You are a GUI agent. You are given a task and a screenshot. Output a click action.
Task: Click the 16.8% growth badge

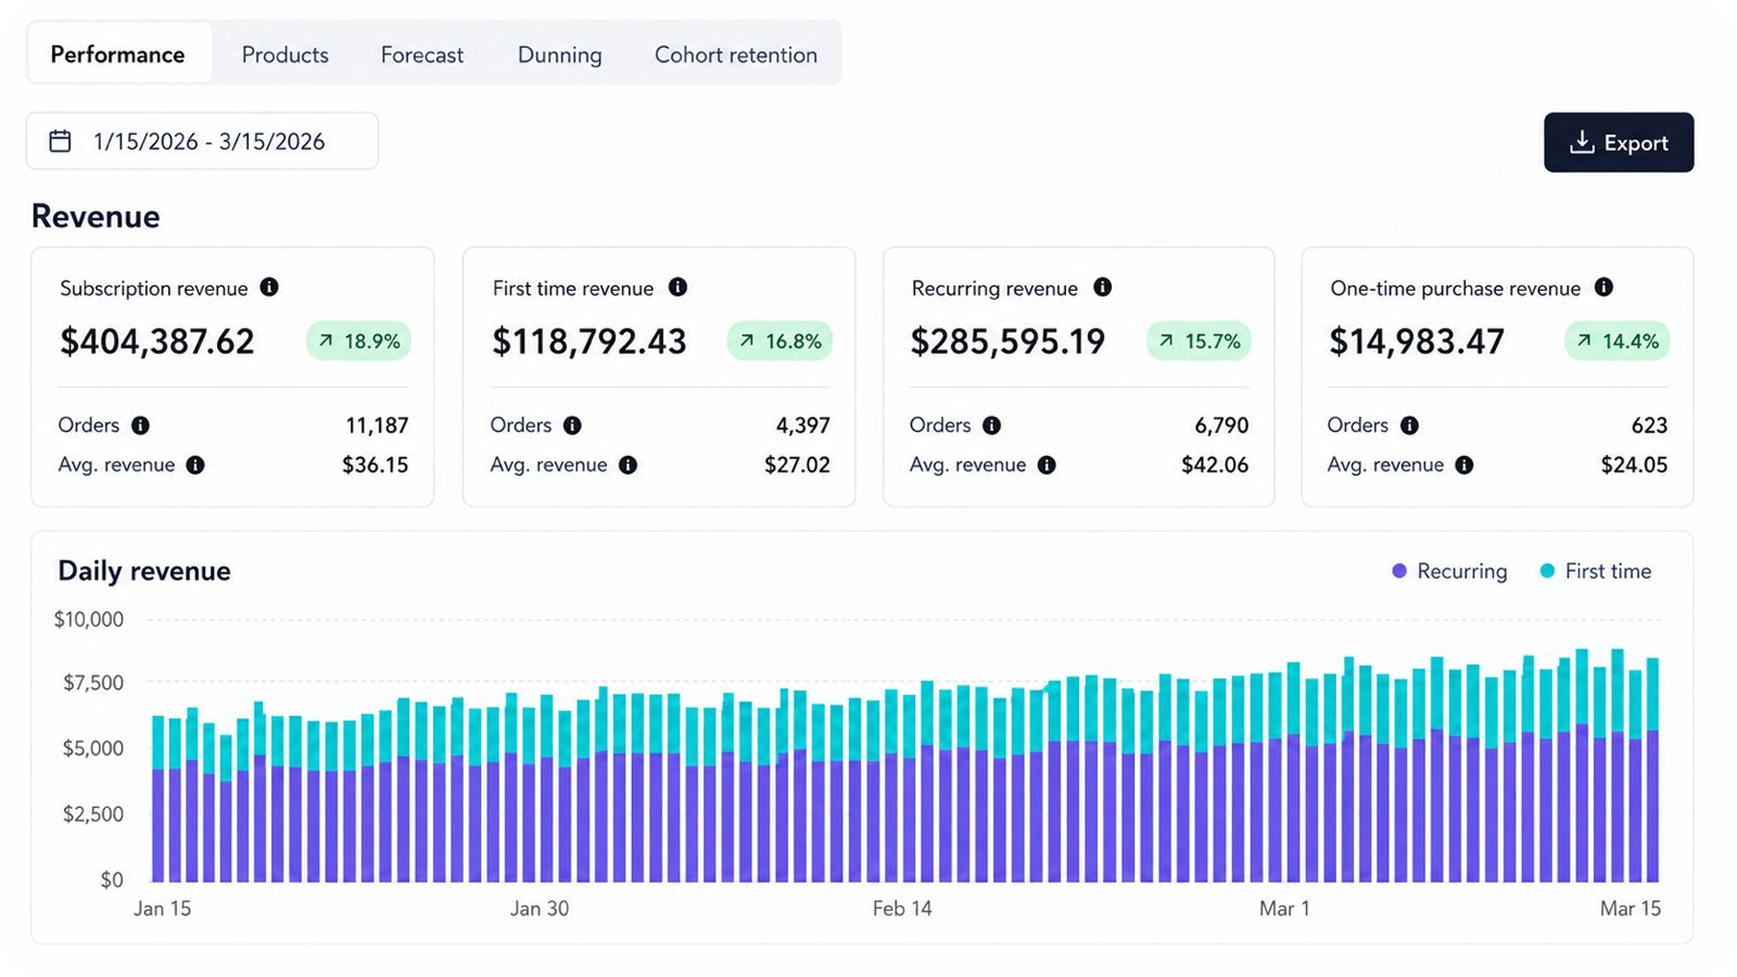(x=780, y=341)
